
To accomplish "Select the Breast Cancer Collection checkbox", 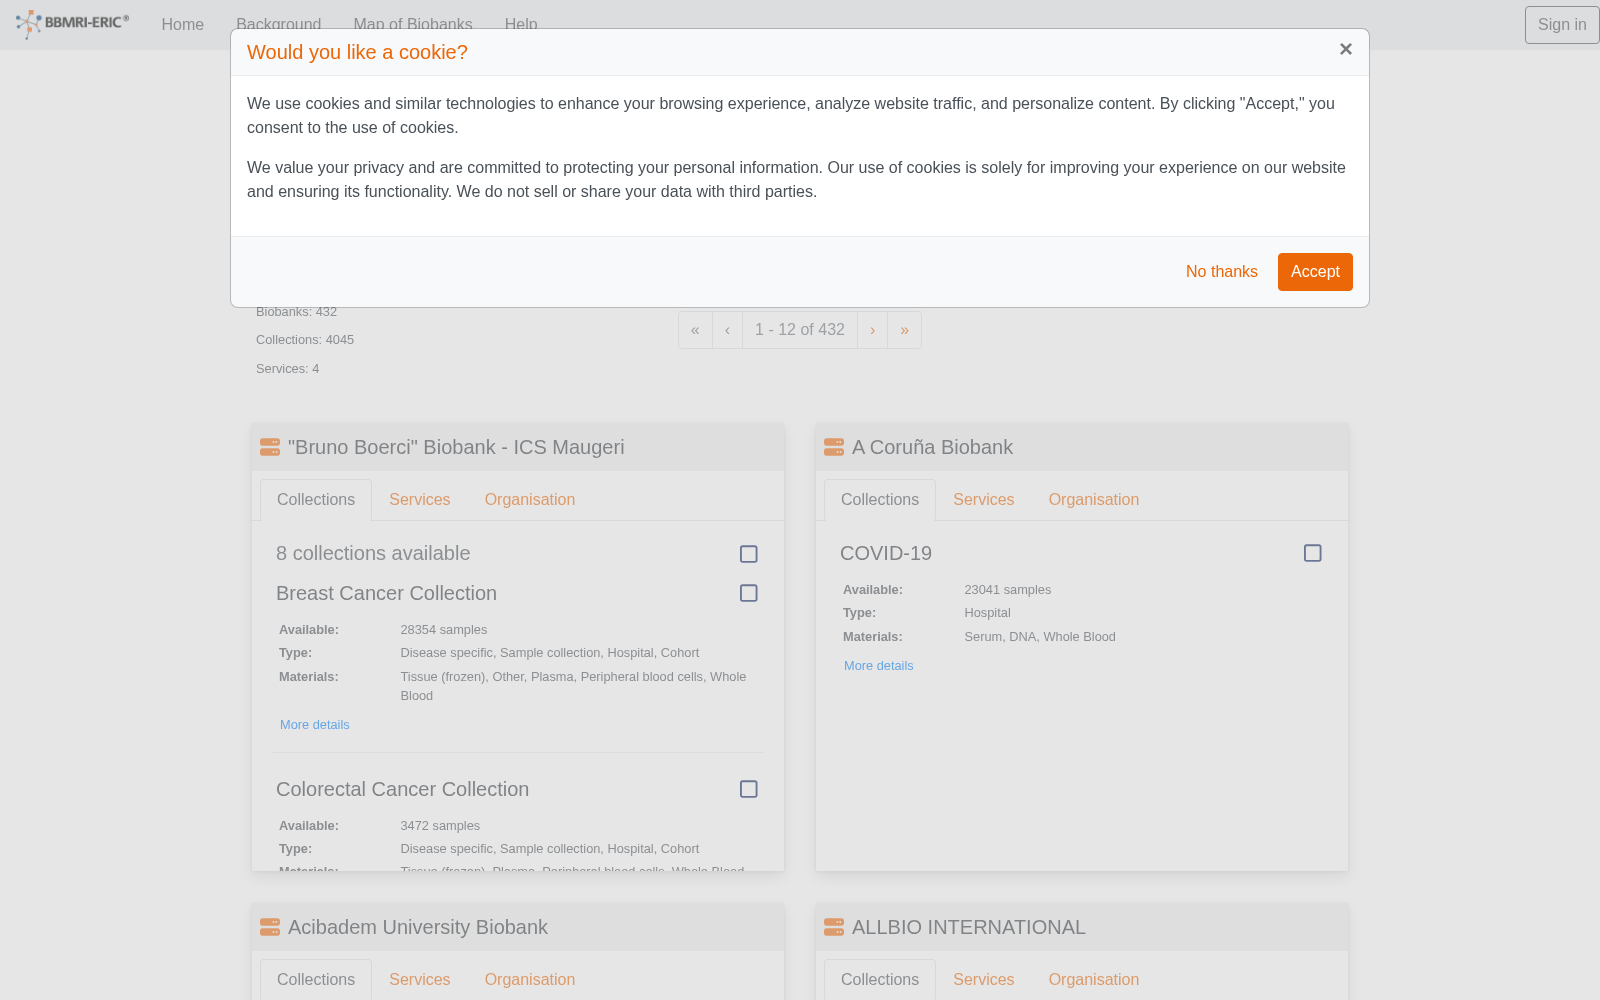I will [x=749, y=593].
